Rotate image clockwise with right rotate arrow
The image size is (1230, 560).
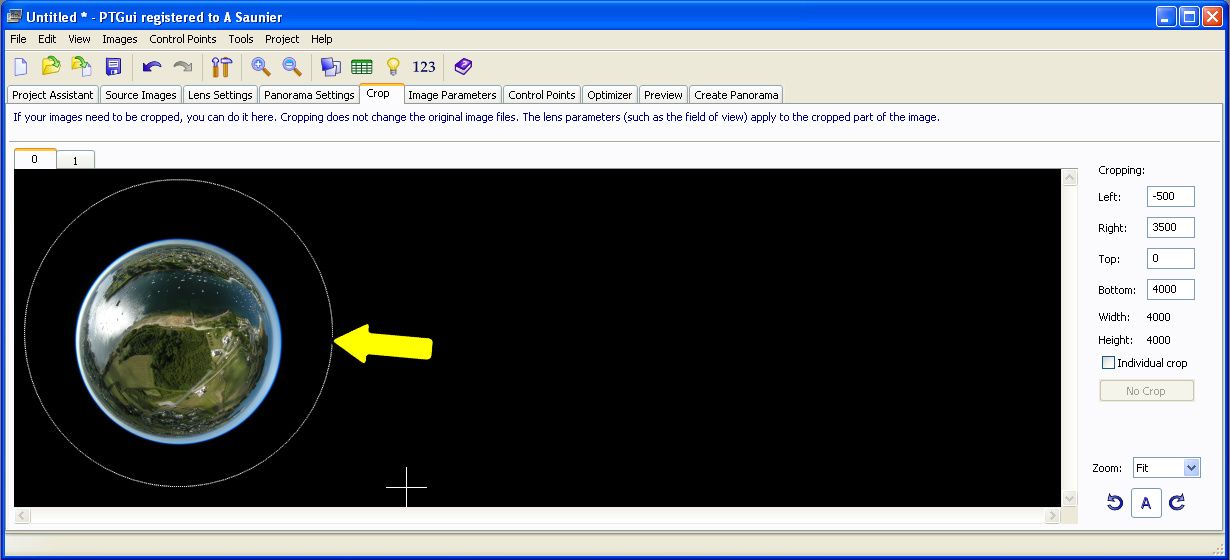click(x=1177, y=502)
